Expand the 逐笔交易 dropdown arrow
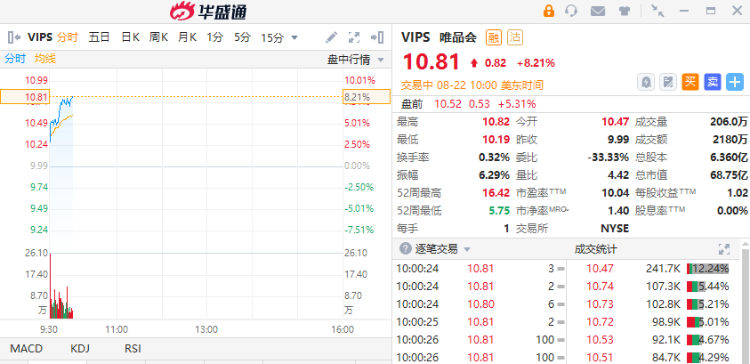This screenshot has height=364, width=750. coord(467,250)
